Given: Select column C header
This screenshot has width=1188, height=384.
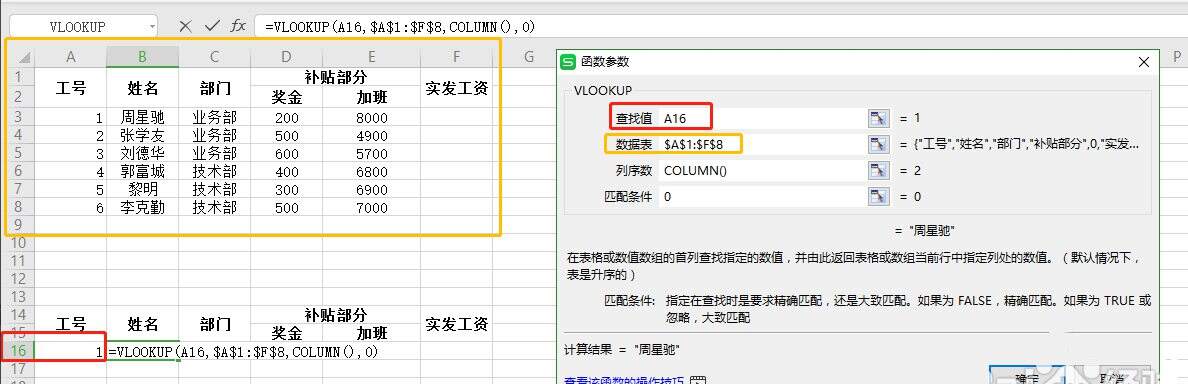Looking at the screenshot, I should tap(214, 57).
